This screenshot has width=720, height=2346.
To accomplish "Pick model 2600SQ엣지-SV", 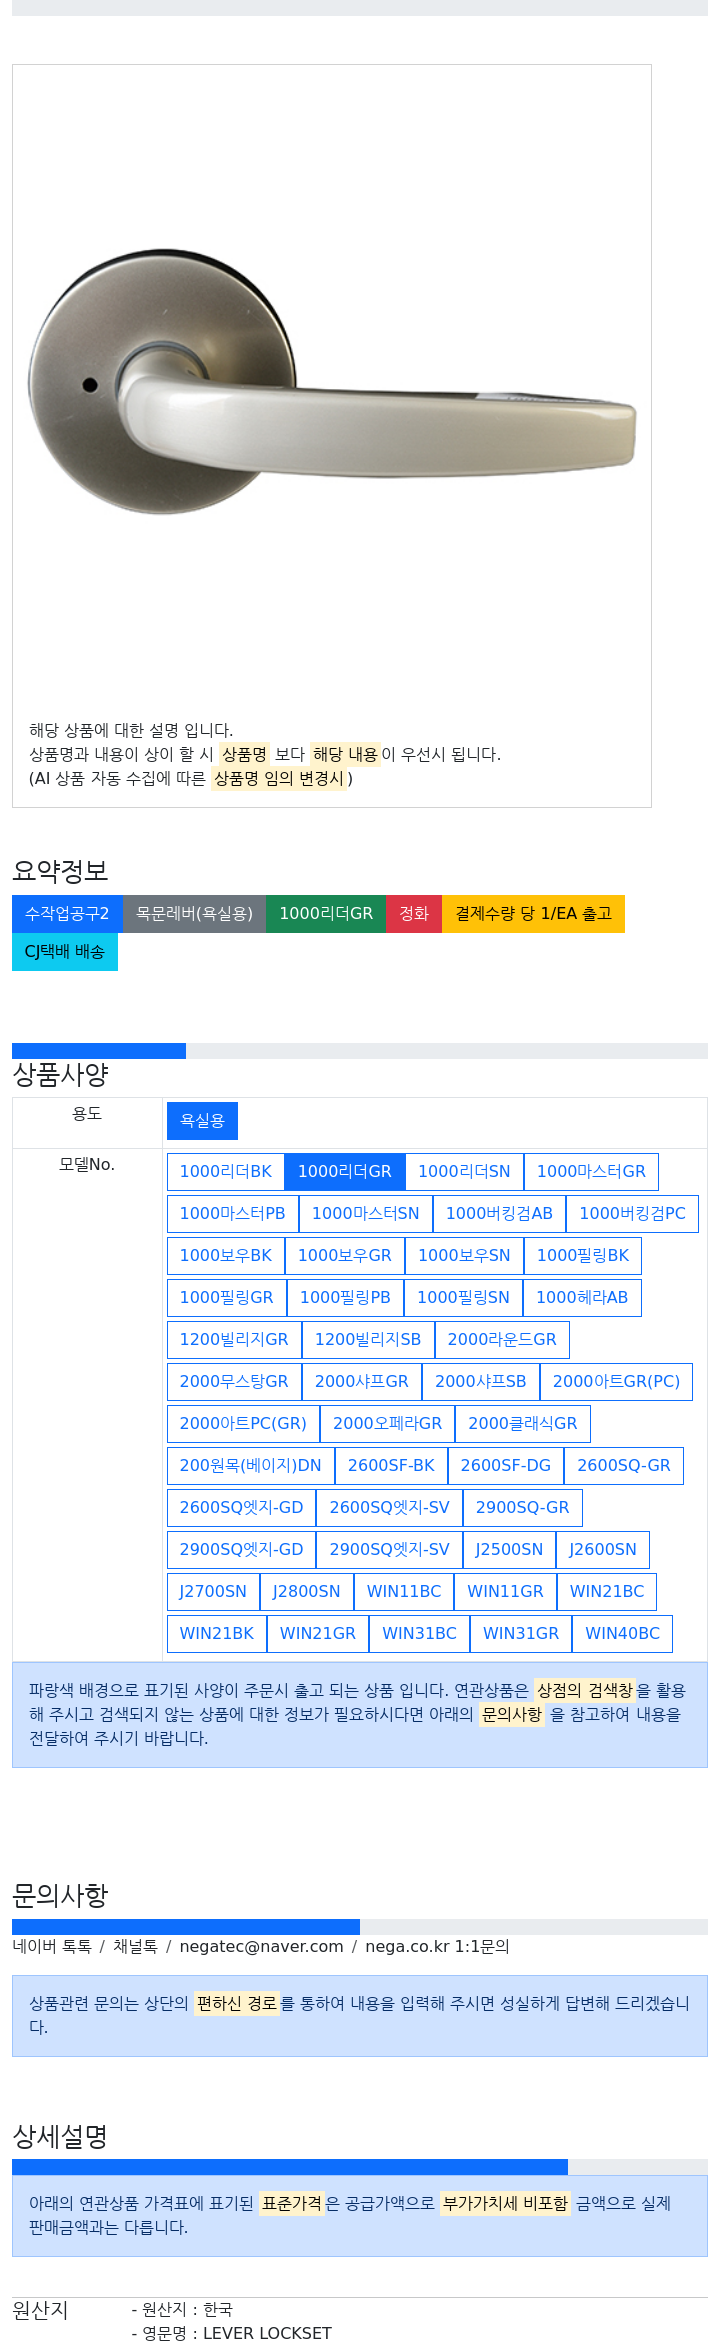I will 390,1508.
